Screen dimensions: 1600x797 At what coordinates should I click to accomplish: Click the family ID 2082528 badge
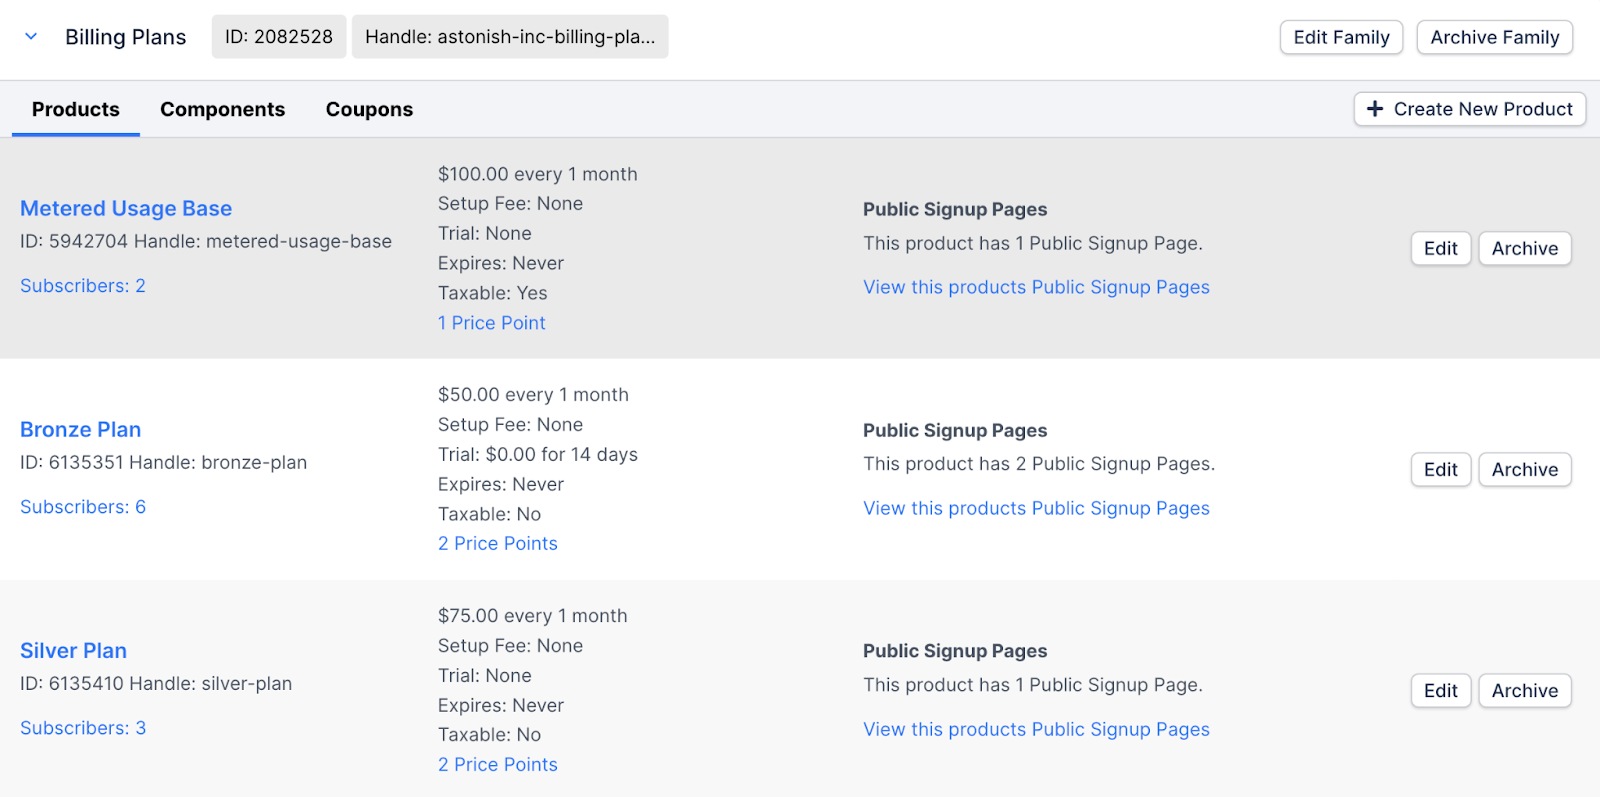click(279, 37)
